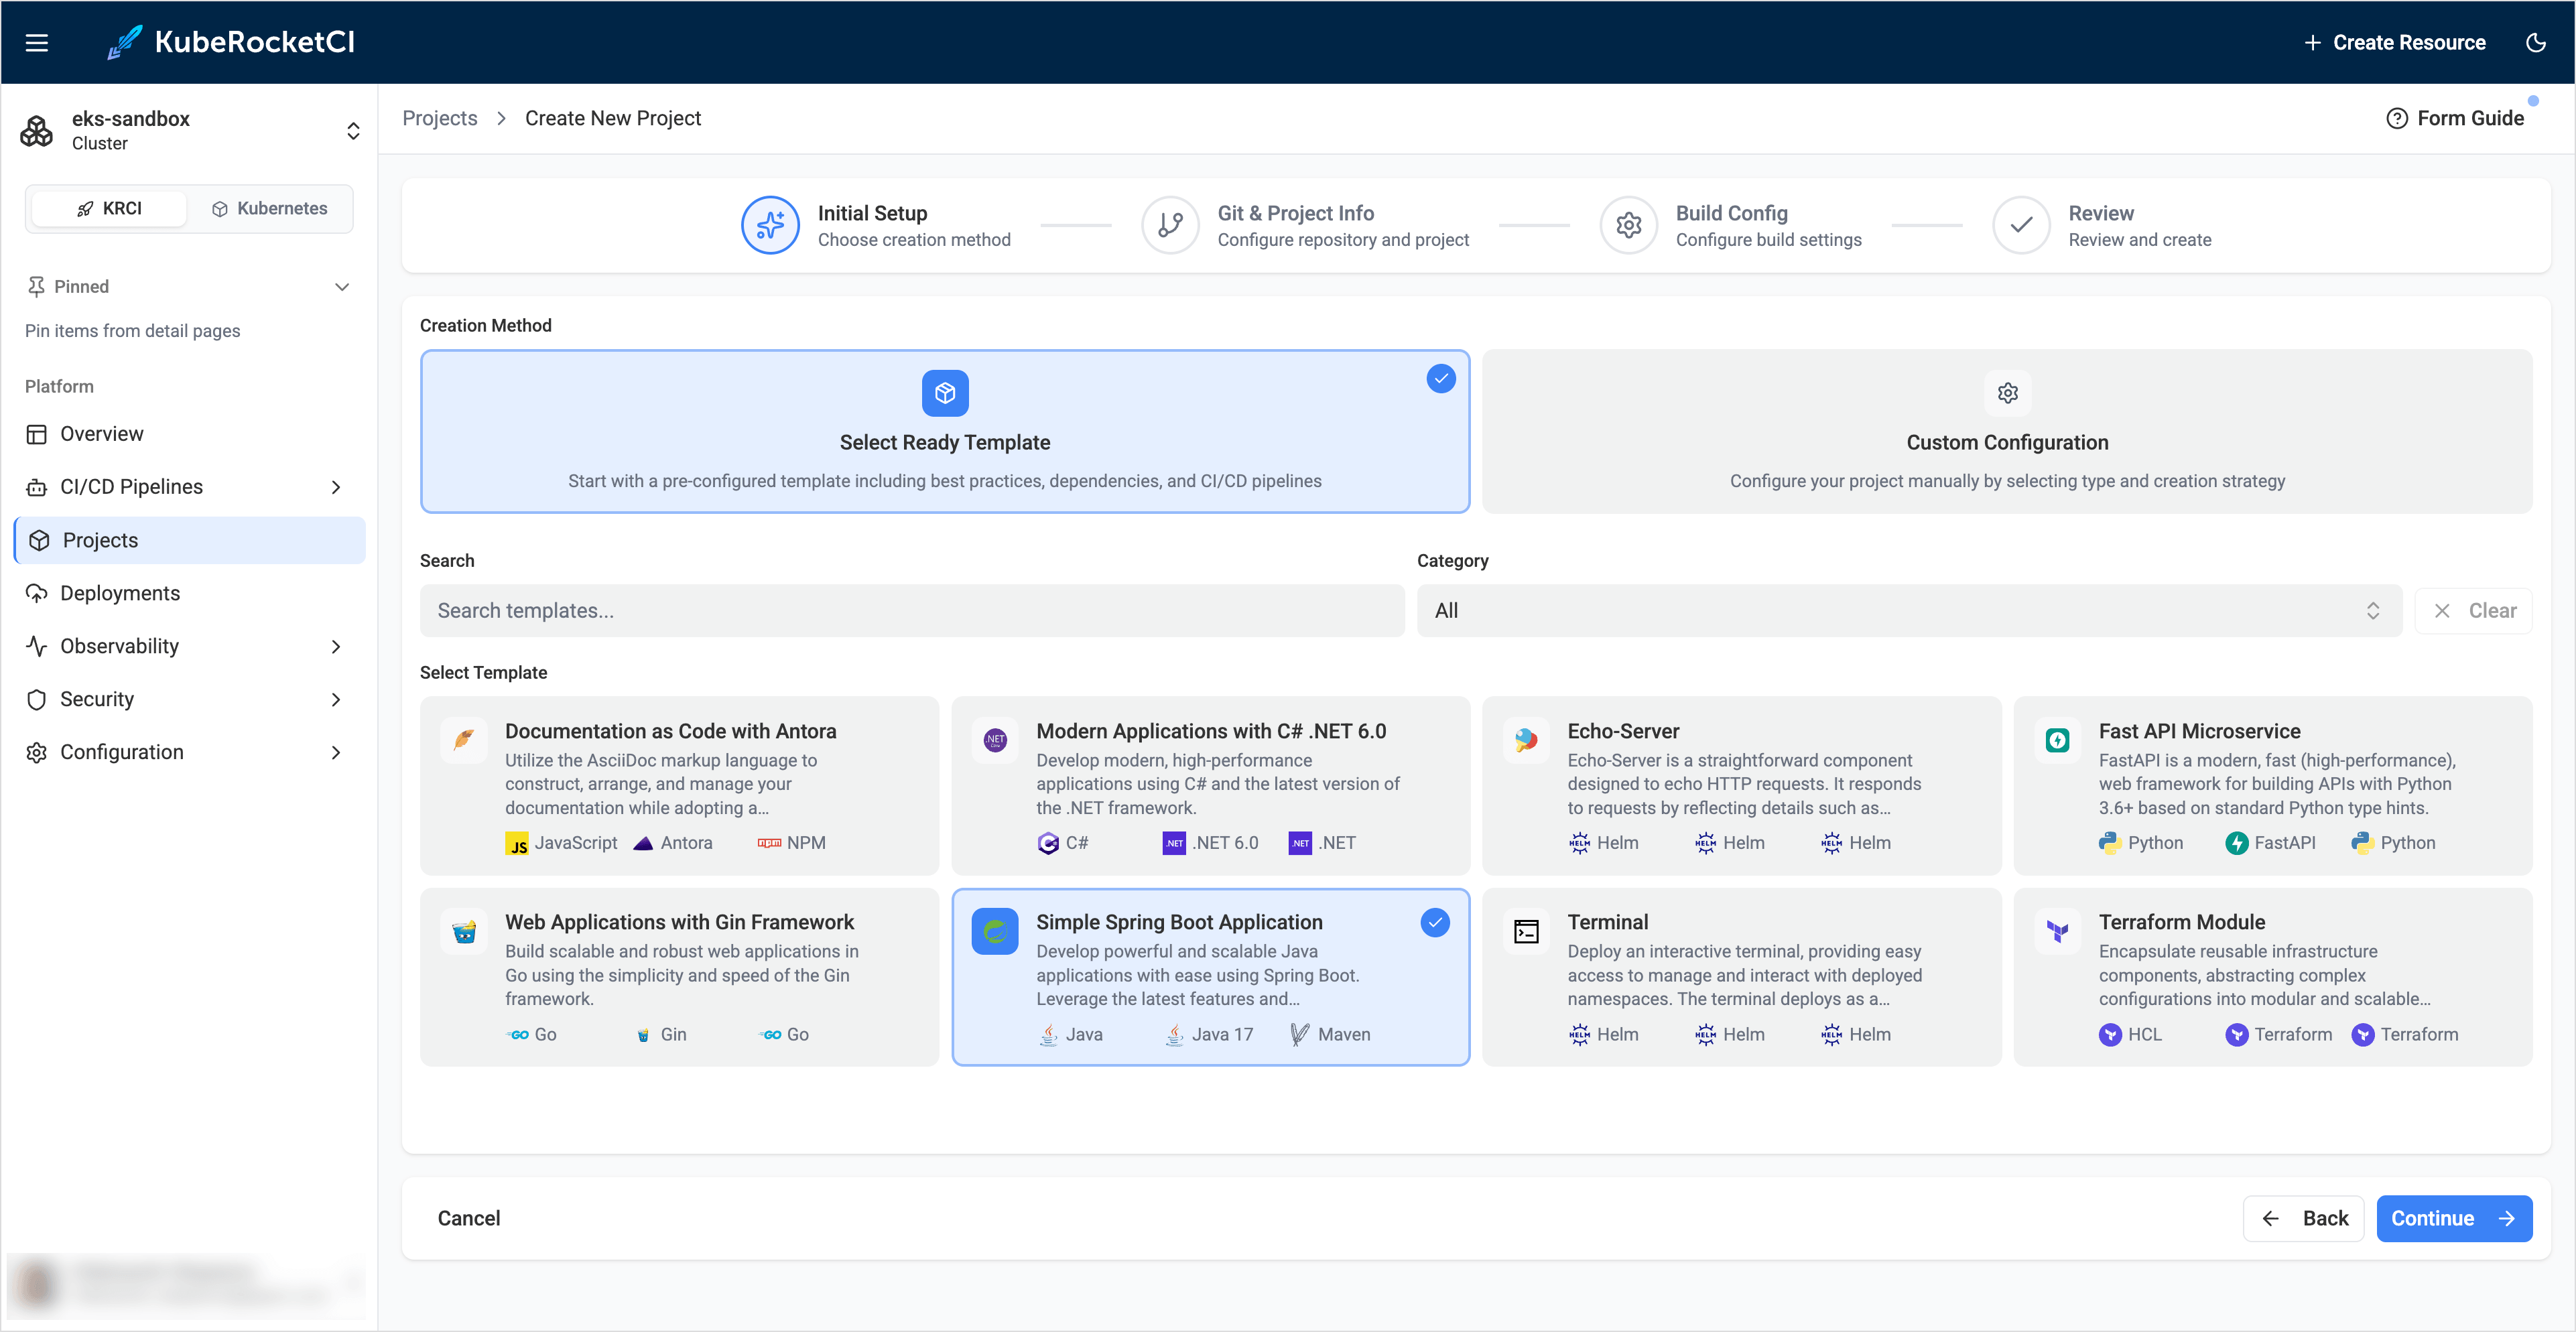Expand the CI/CD Pipelines submenu chevron

[x=336, y=487]
